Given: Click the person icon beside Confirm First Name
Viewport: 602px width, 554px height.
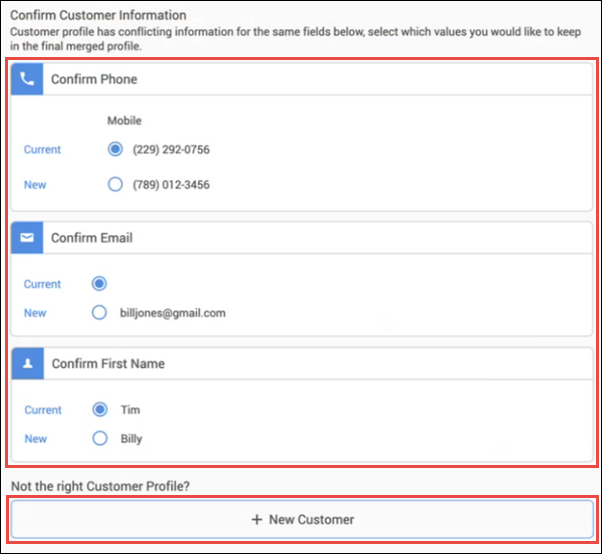Looking at the screenshot, I should click(28, 364).
